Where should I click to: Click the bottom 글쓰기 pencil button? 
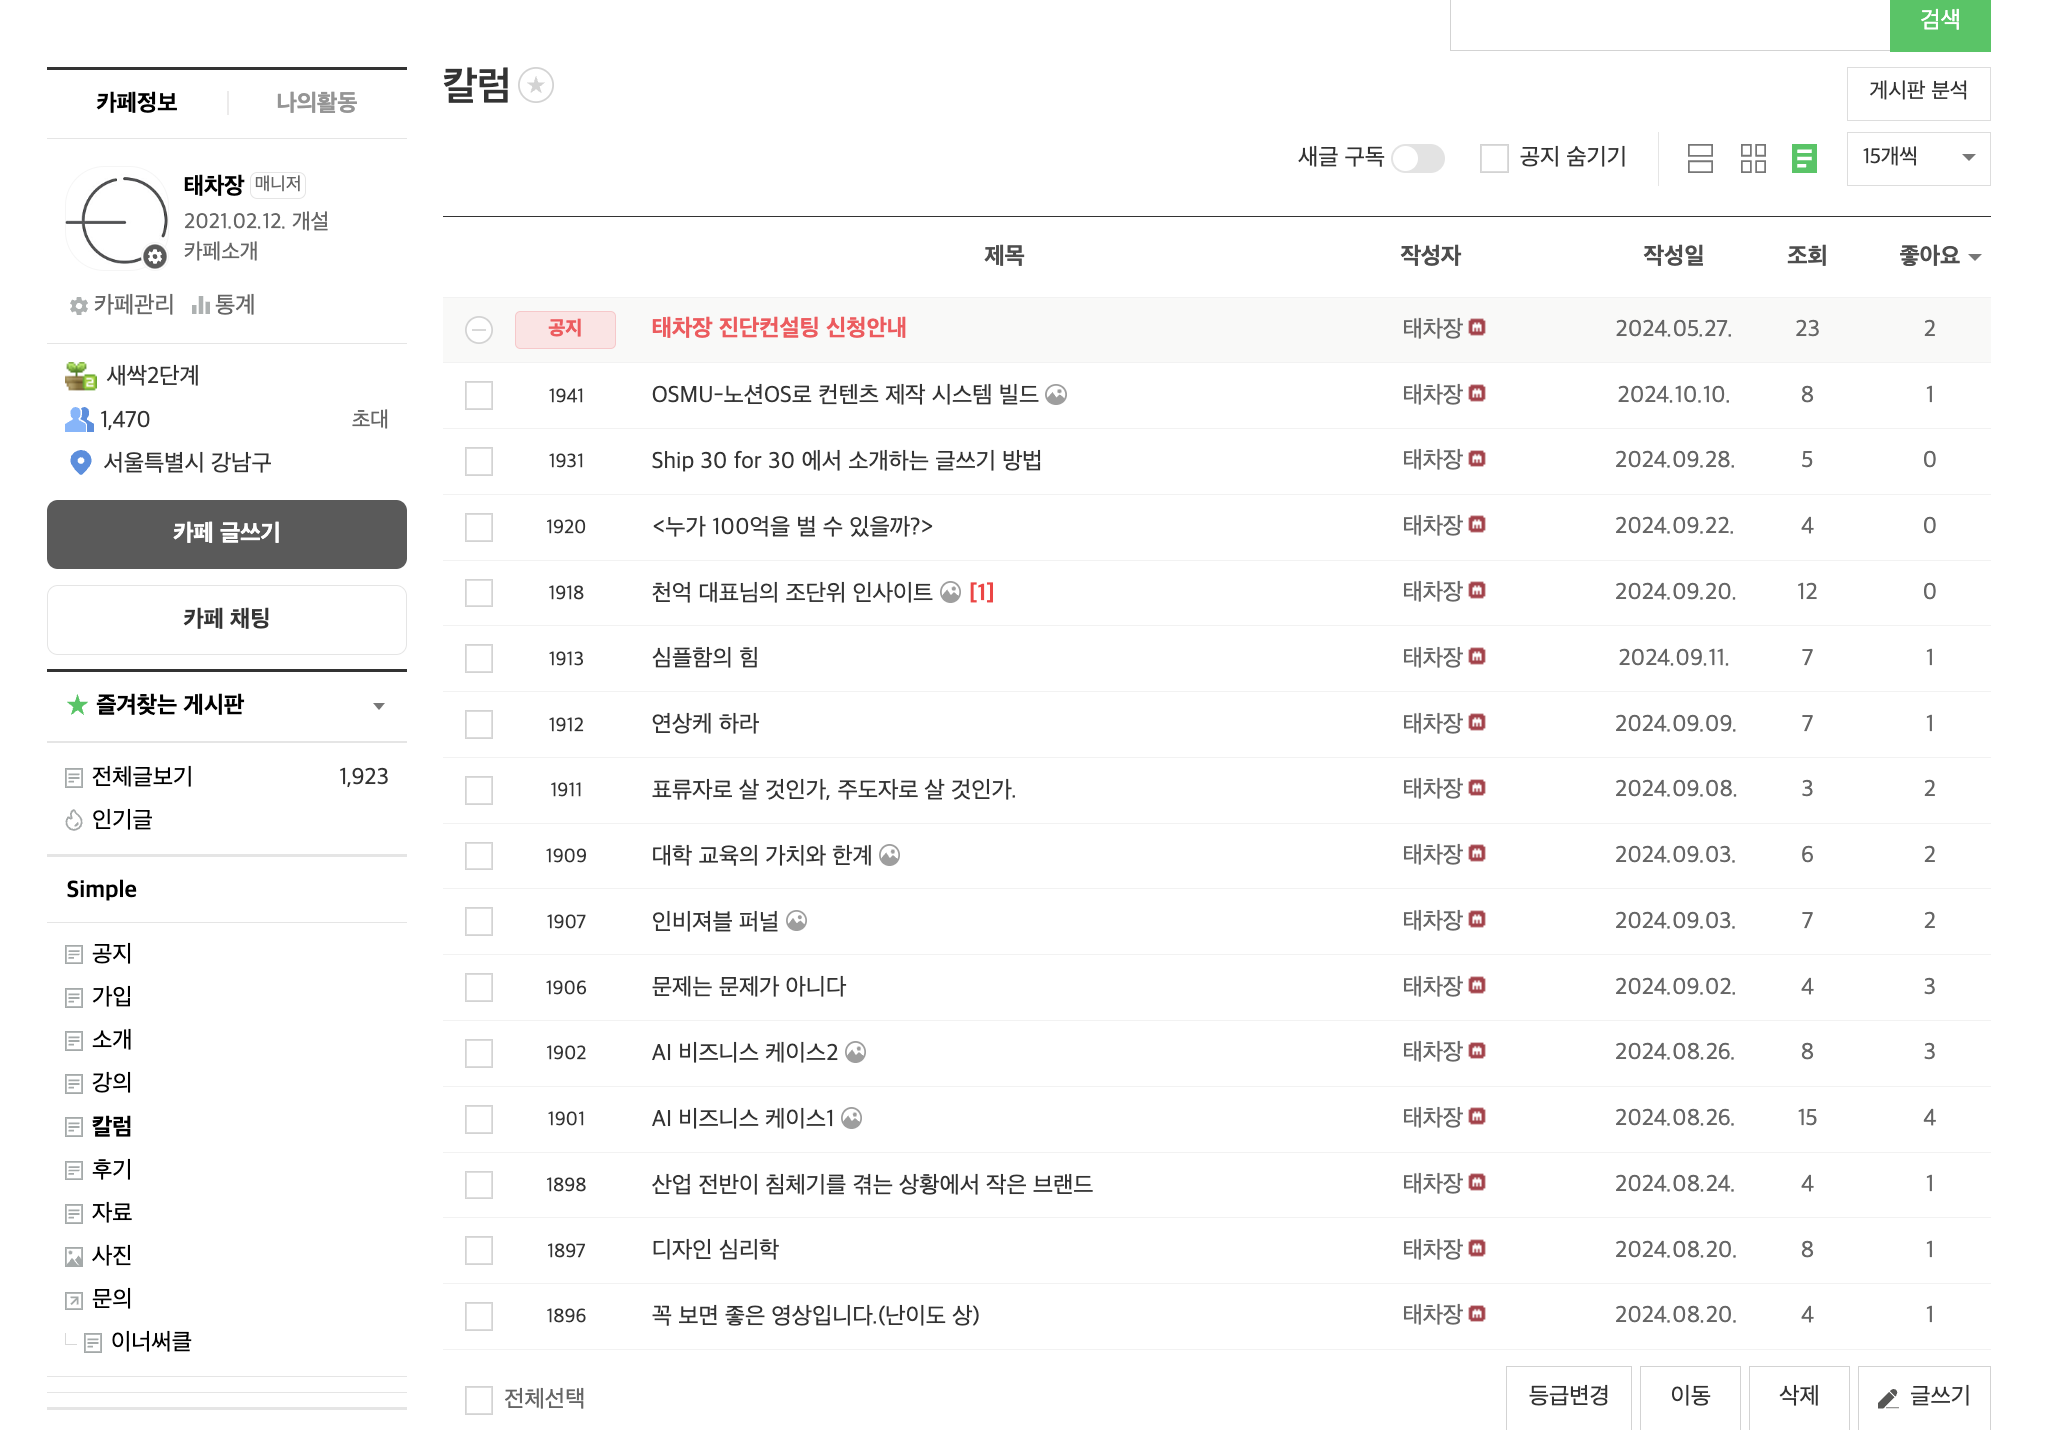coord(1924,1396)
